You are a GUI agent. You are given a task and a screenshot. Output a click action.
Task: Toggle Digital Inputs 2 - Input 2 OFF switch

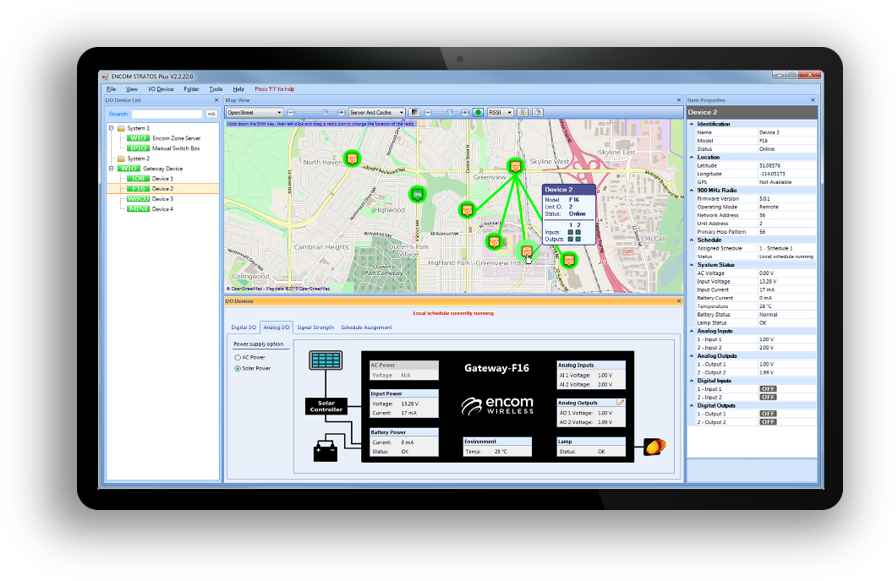(x=767, y=397)
